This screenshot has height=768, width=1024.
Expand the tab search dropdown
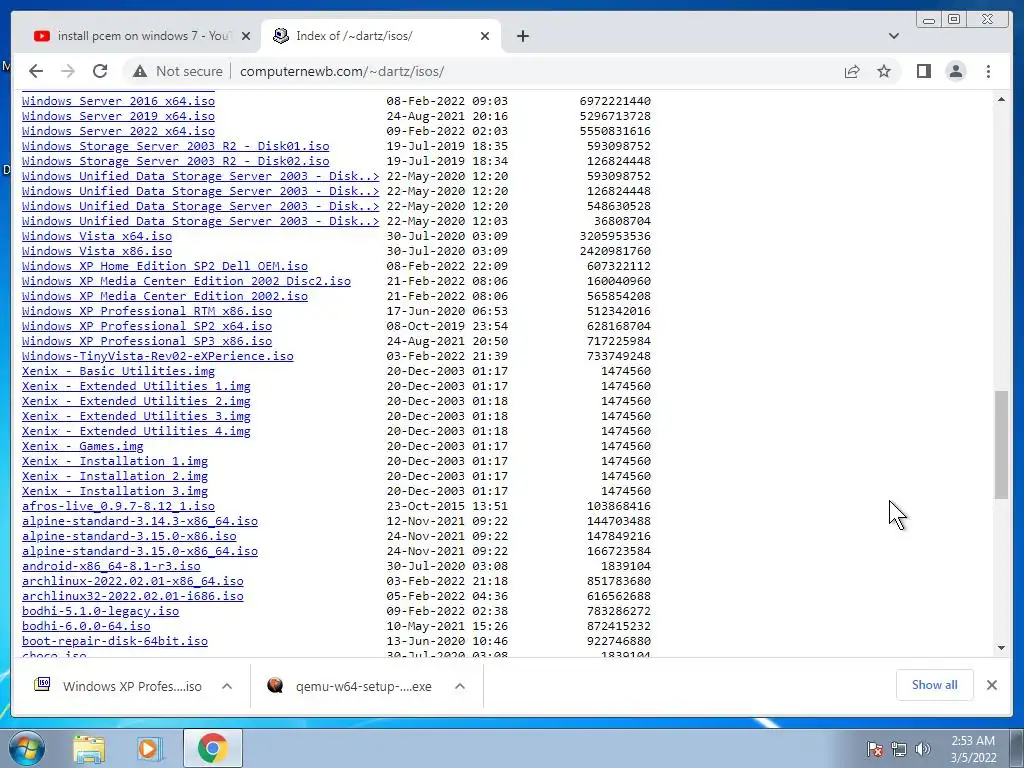coord(893,36)
